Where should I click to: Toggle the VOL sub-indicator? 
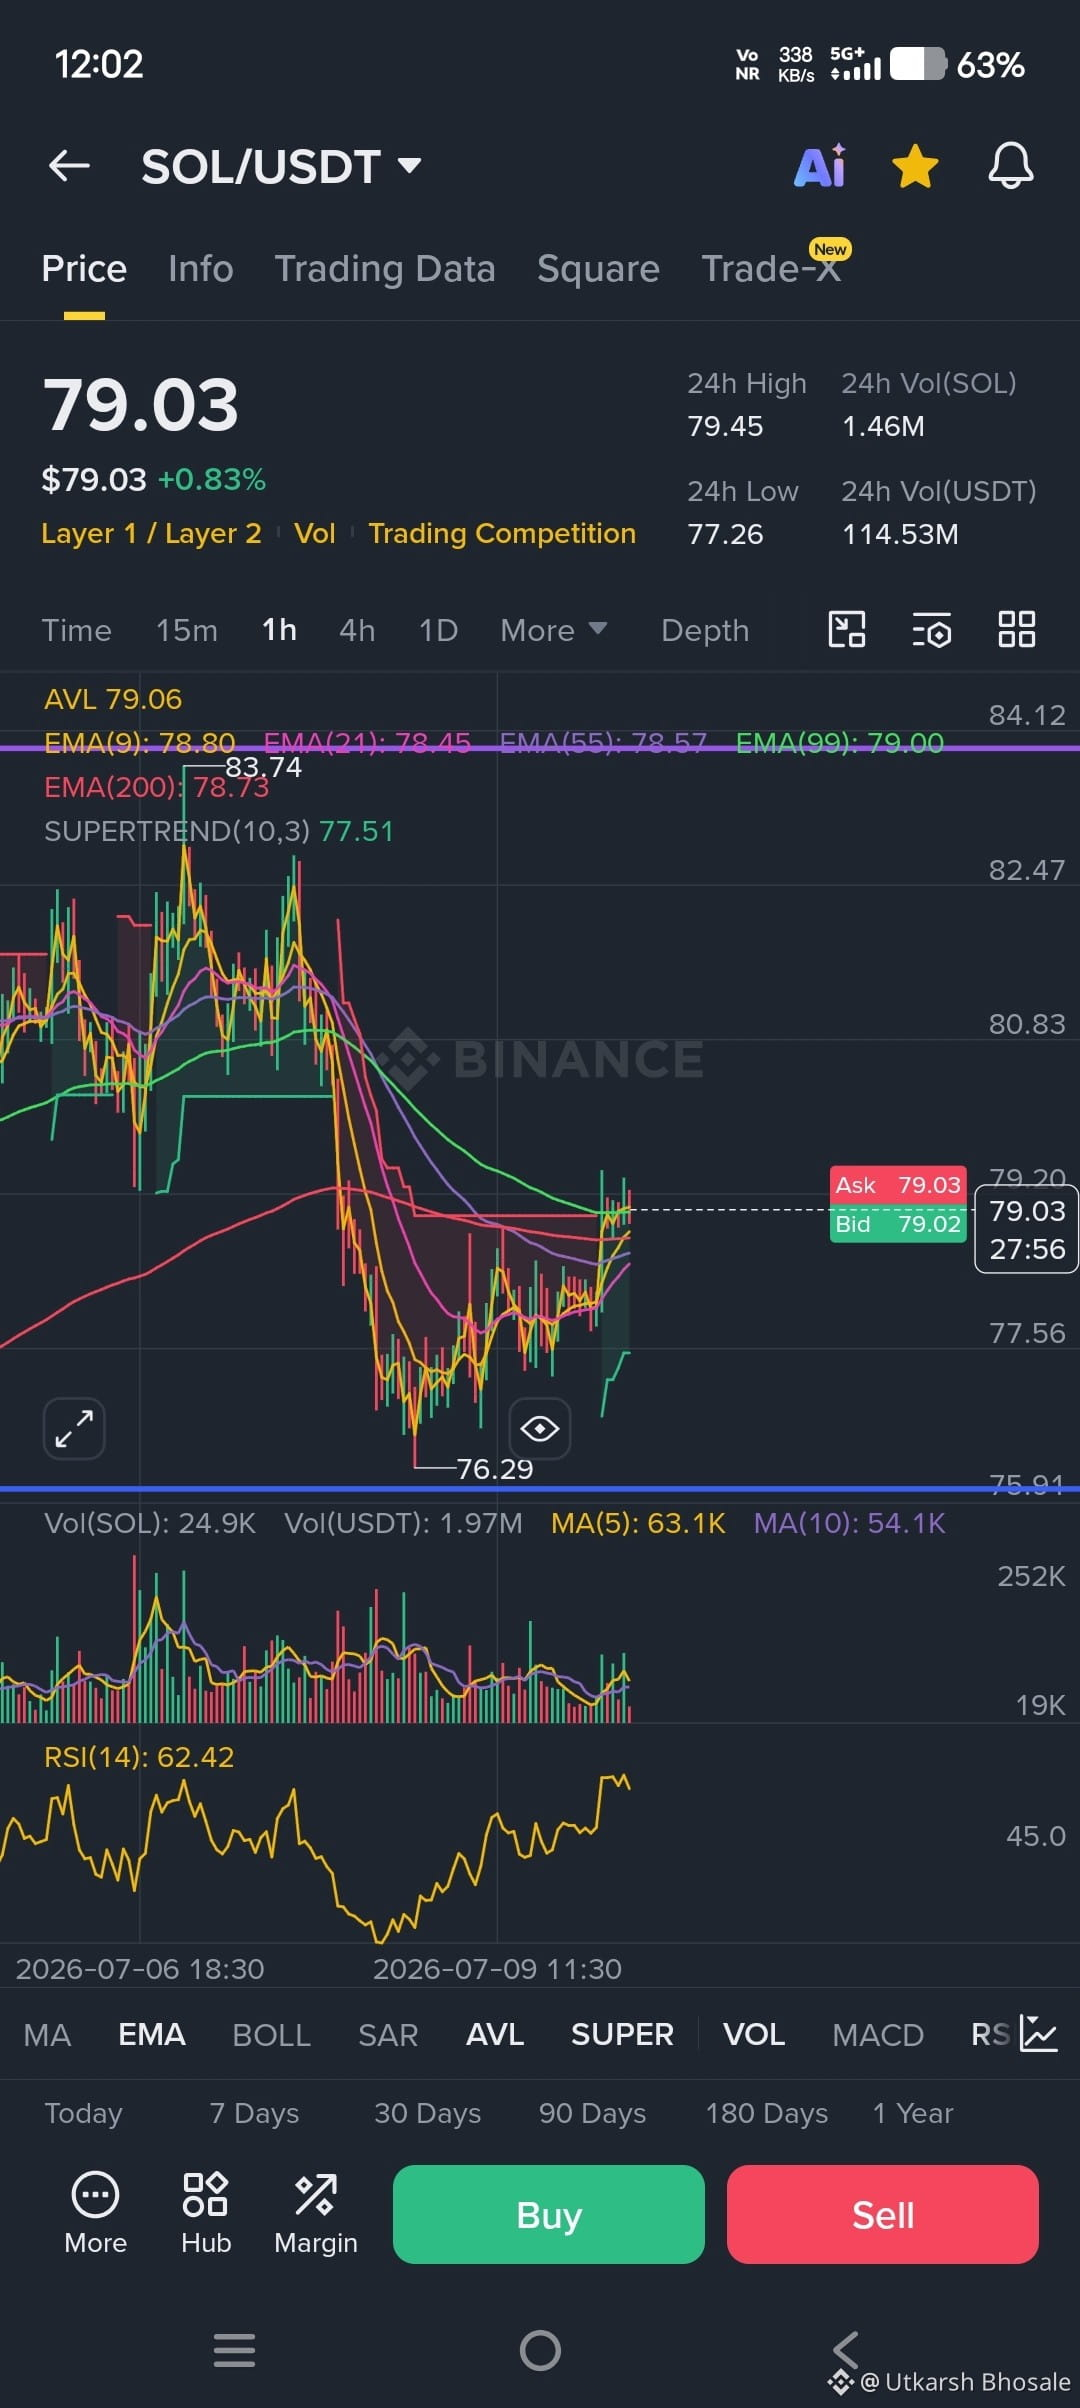[754, 2035]
